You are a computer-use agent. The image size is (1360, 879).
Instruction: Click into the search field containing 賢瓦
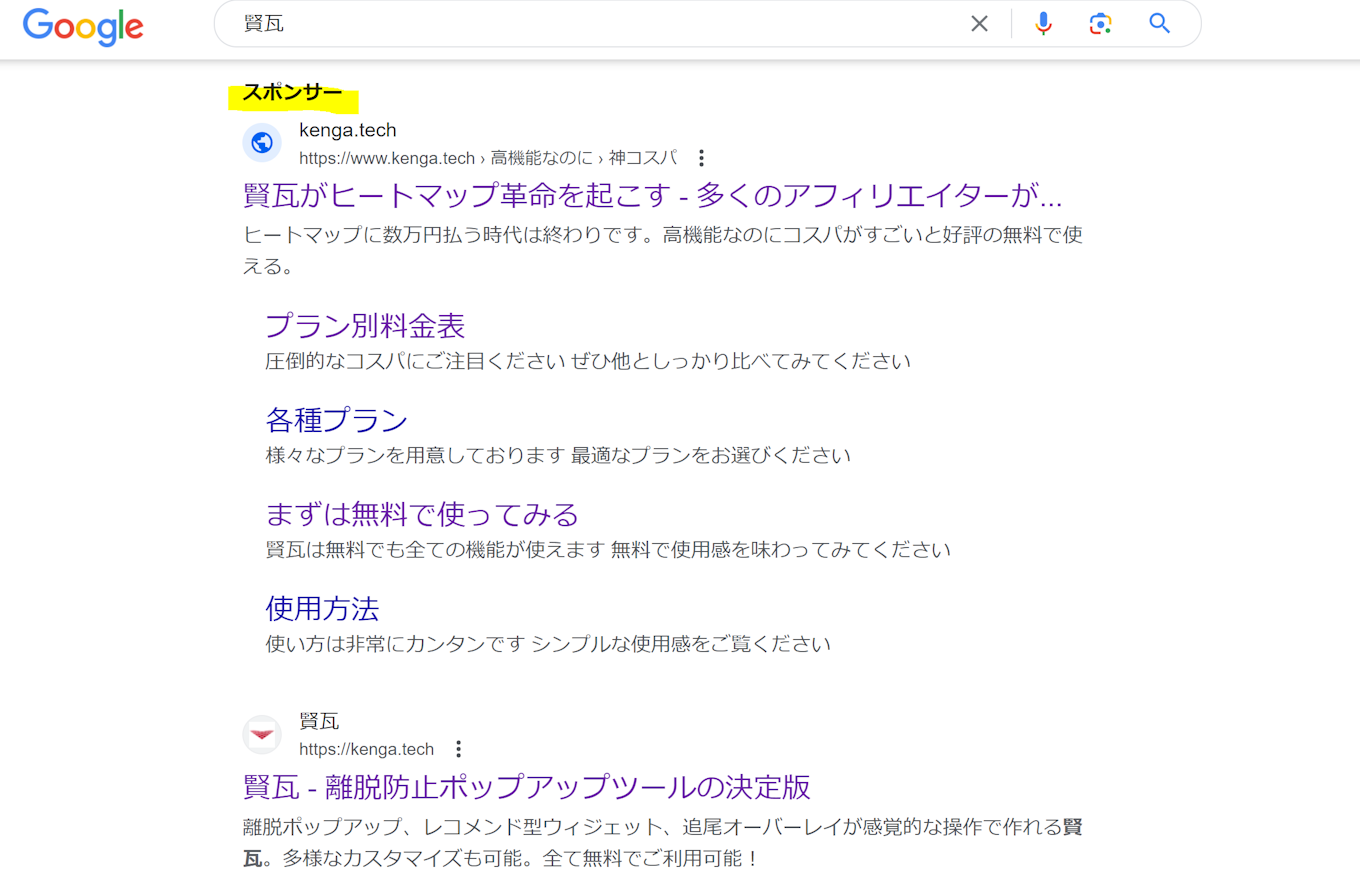(600, 24)
